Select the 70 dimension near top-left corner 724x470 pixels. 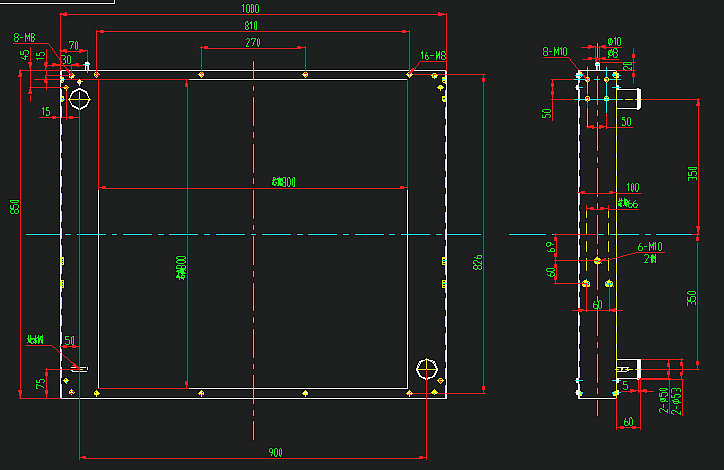pyautogui.click(x=73, y=46)
